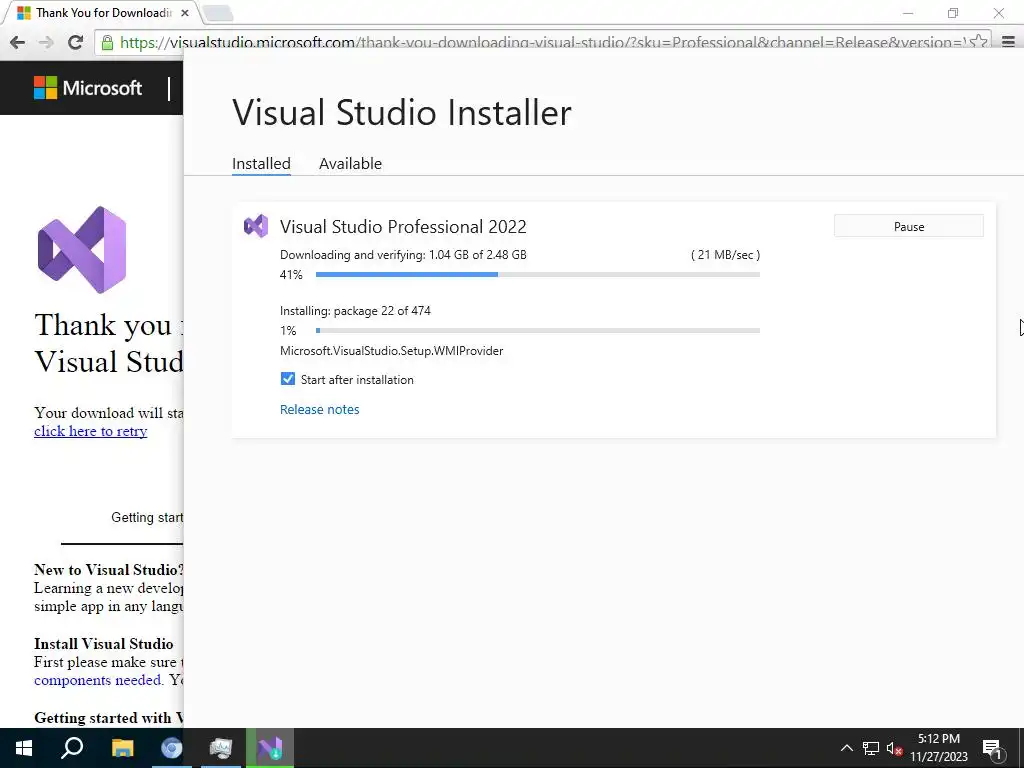Open network status tray icon

[x=871, y=748]
